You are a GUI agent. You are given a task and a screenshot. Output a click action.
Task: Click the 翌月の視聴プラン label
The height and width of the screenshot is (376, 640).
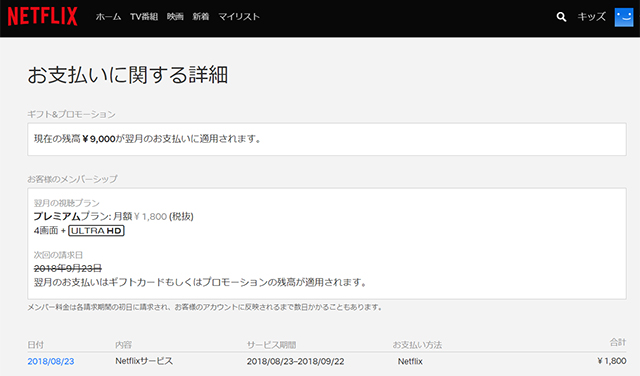(x=67, y=203)
